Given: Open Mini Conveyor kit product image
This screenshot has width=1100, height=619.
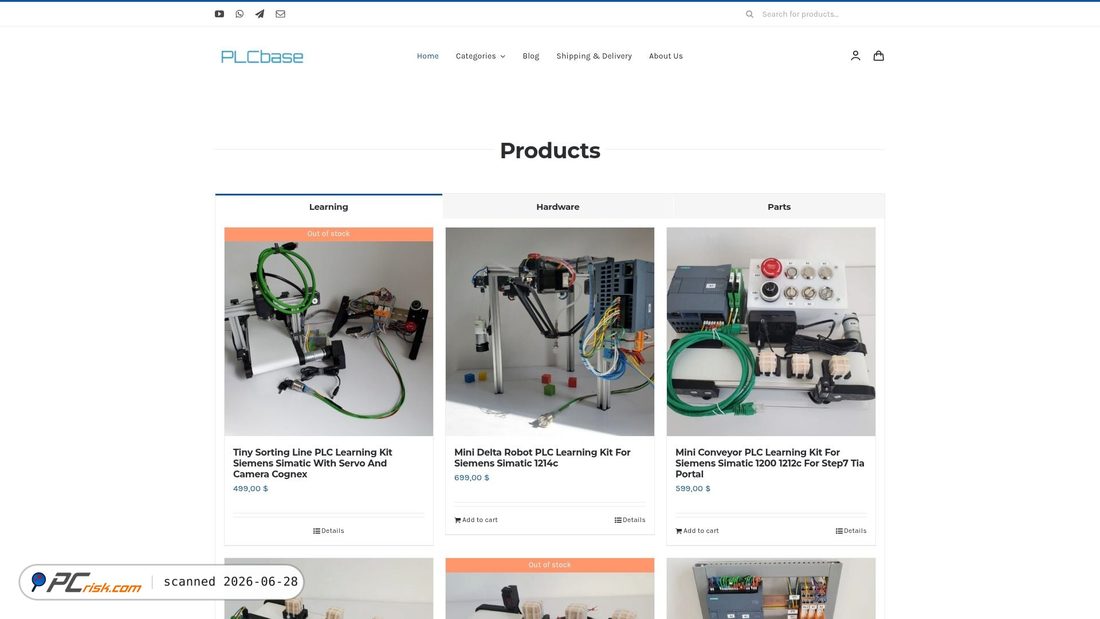Looking at the screenshot, I should click(770, 331).
